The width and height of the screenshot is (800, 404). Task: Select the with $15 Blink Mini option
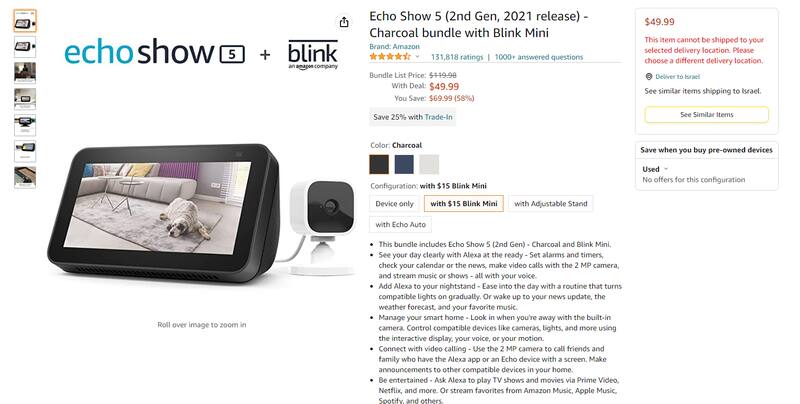[x=464, y=204]
